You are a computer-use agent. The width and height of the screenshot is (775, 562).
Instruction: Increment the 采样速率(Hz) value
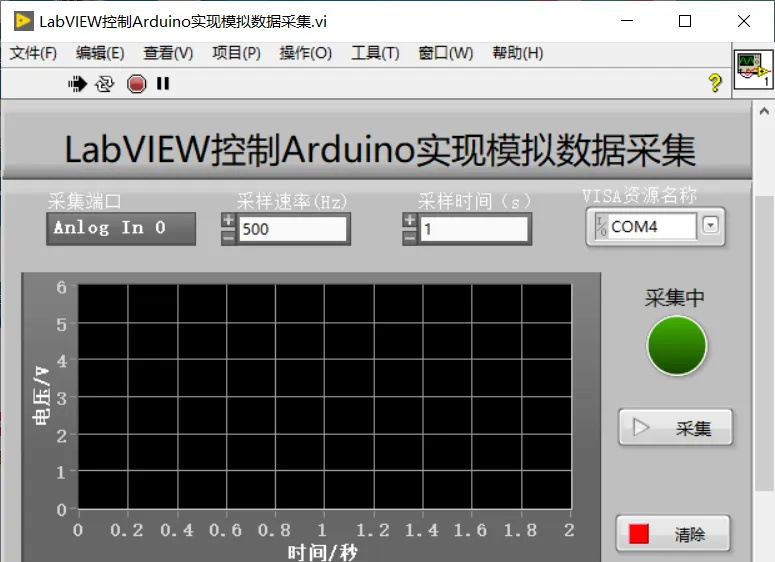[x=228, y=220]
